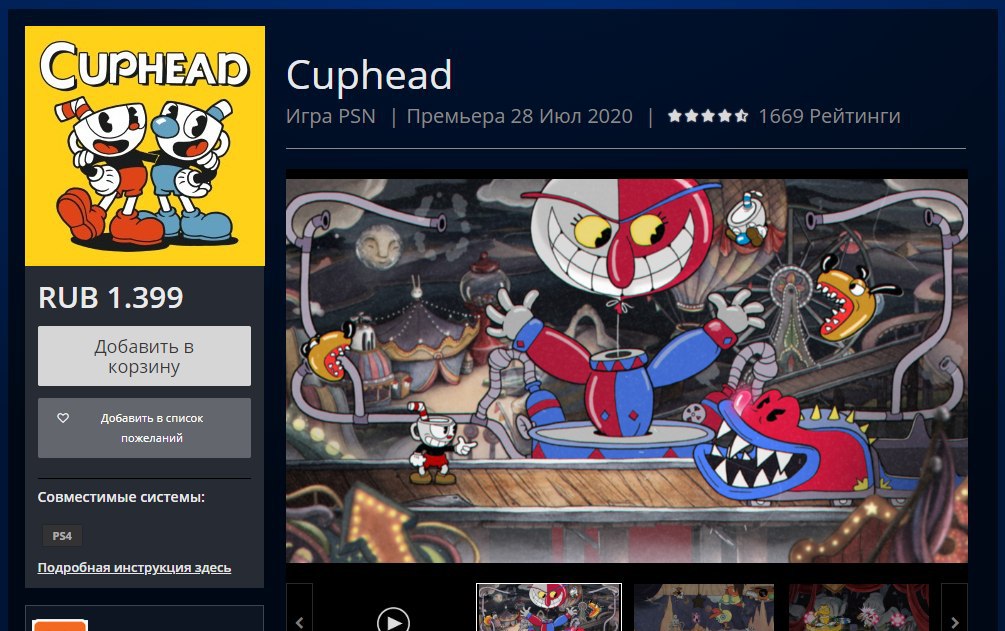Click the previous arrow in screenshot carousel
The width and height of the screenshot is (1005, 631).
299,619
